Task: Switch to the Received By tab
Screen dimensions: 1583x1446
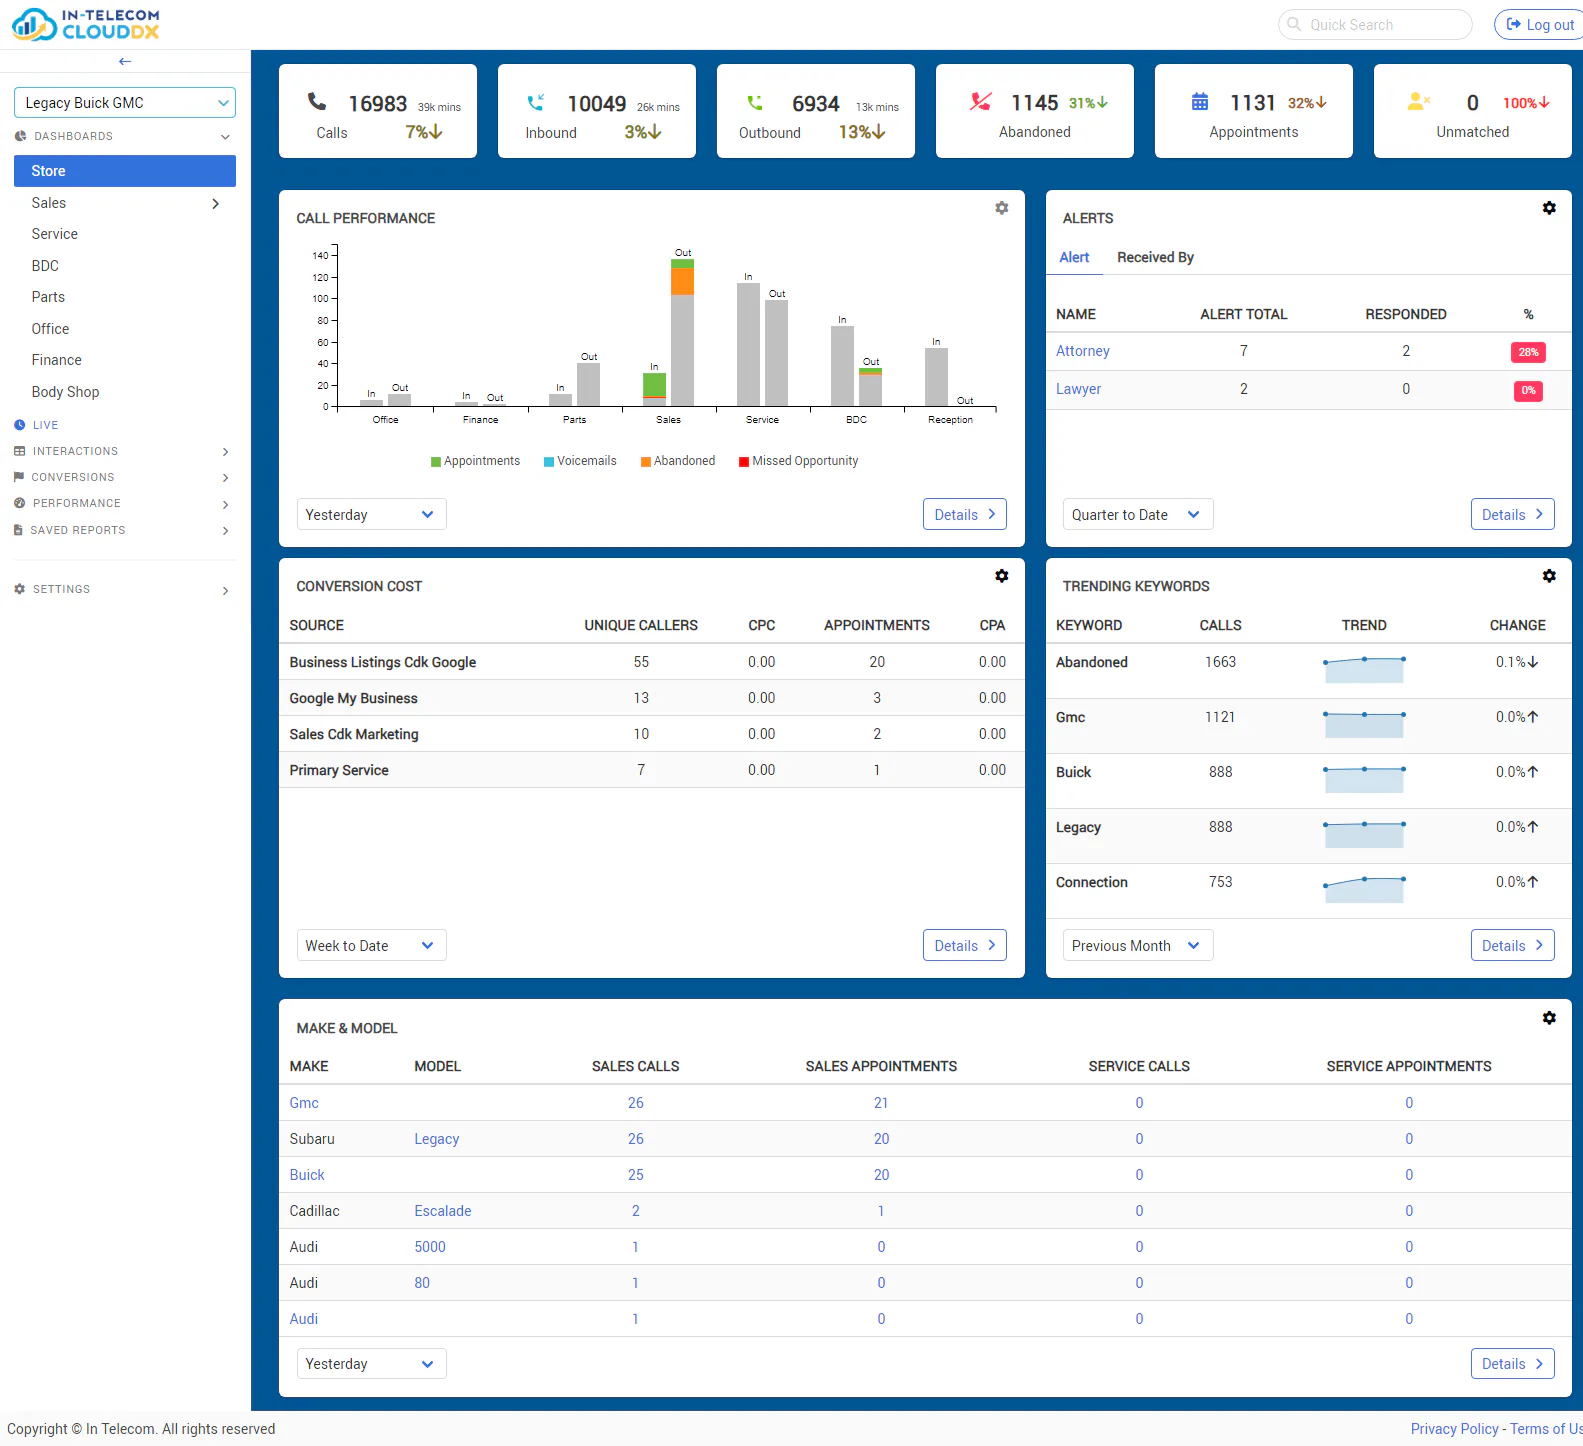Action: [1155, 257]
